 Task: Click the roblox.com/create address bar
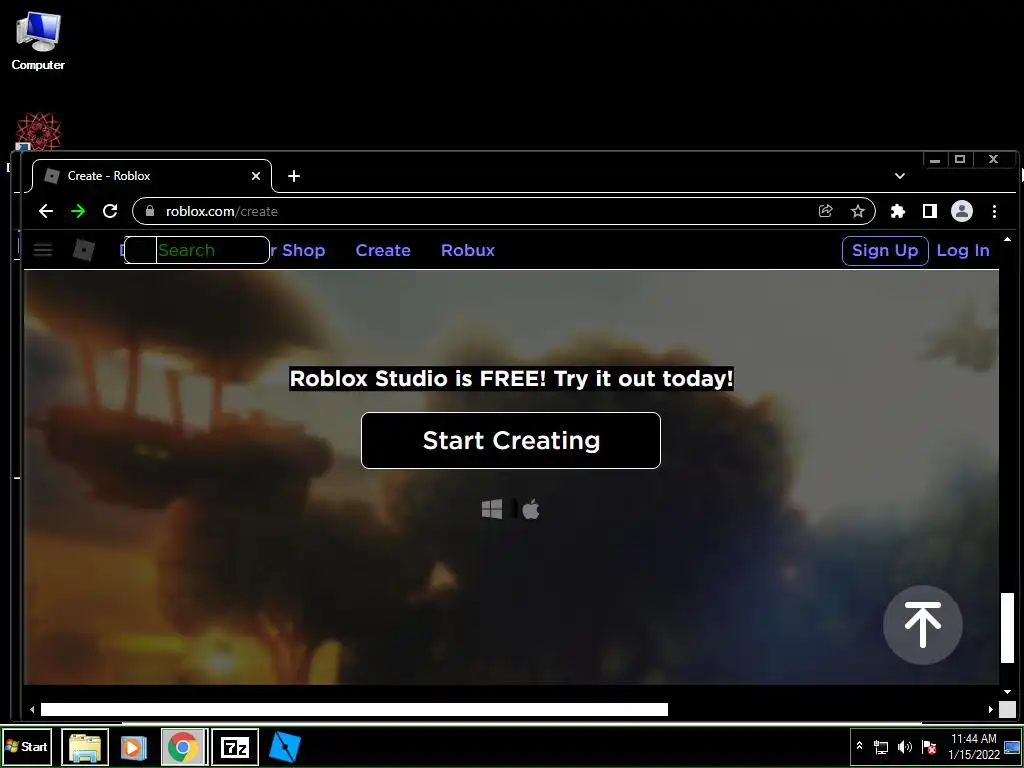(503, 211)
